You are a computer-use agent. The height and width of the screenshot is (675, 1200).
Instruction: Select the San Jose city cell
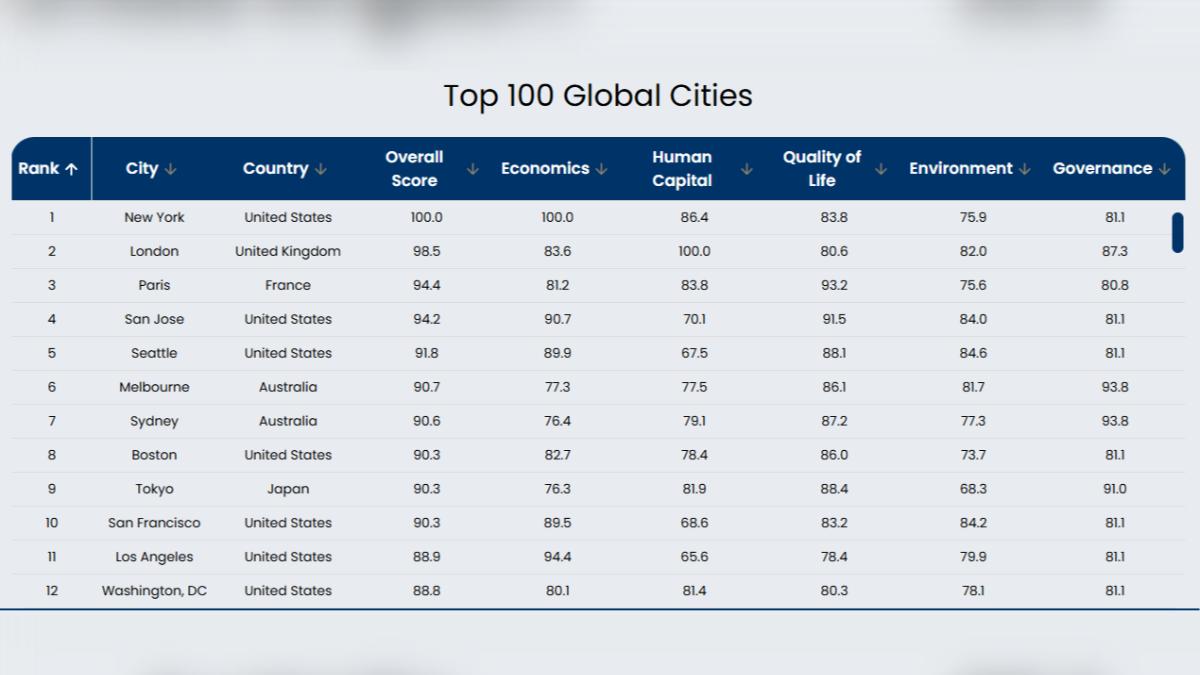pyautogui.click(x=154, y=319)
